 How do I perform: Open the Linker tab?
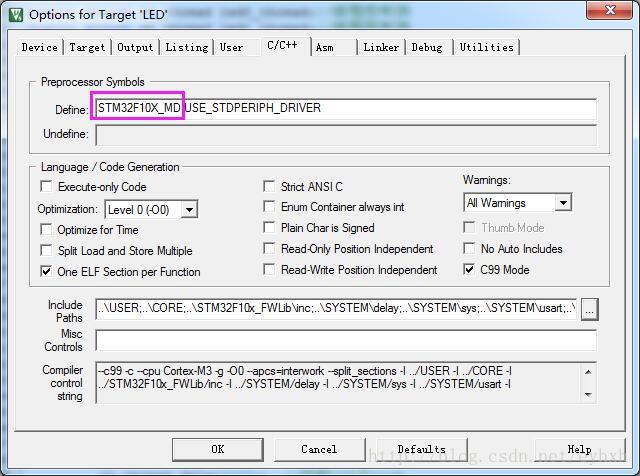(x=381, y=47)
